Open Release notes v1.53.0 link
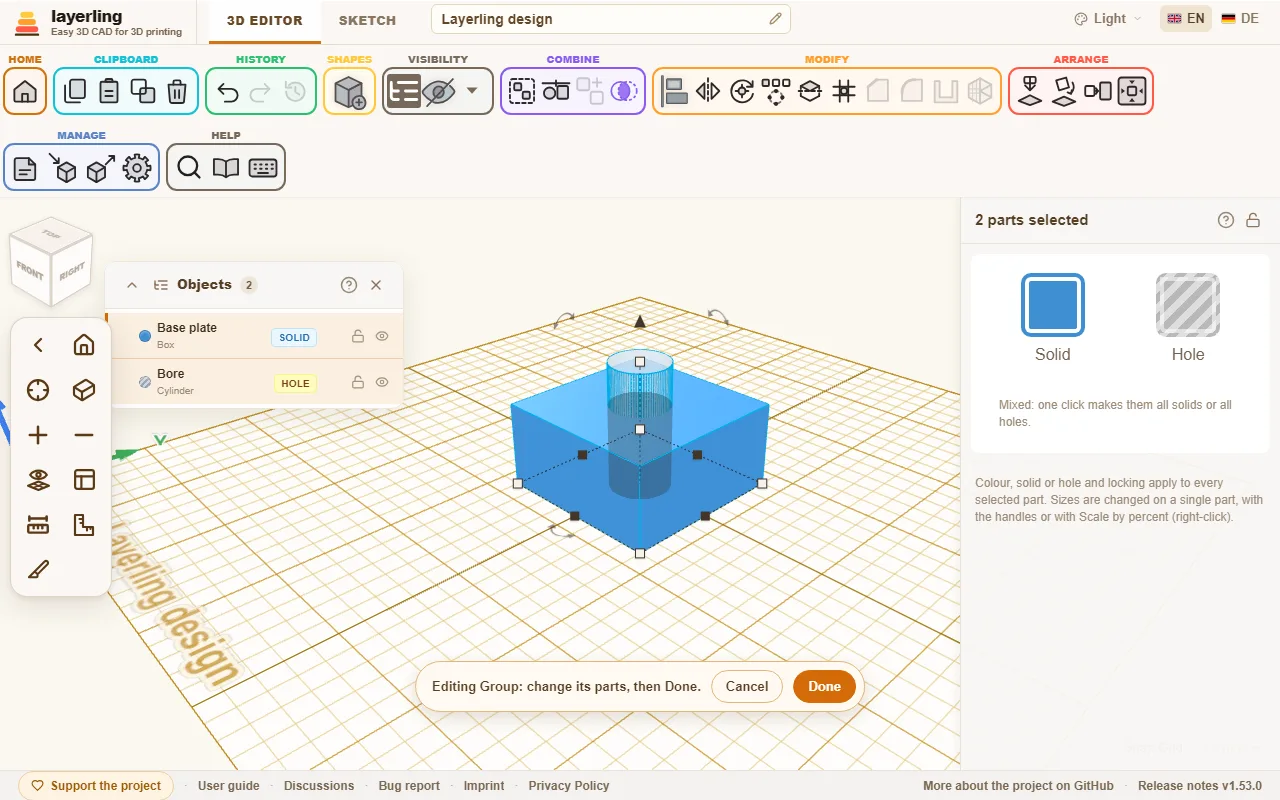 pyautogui.click(x=1200, y=786)
